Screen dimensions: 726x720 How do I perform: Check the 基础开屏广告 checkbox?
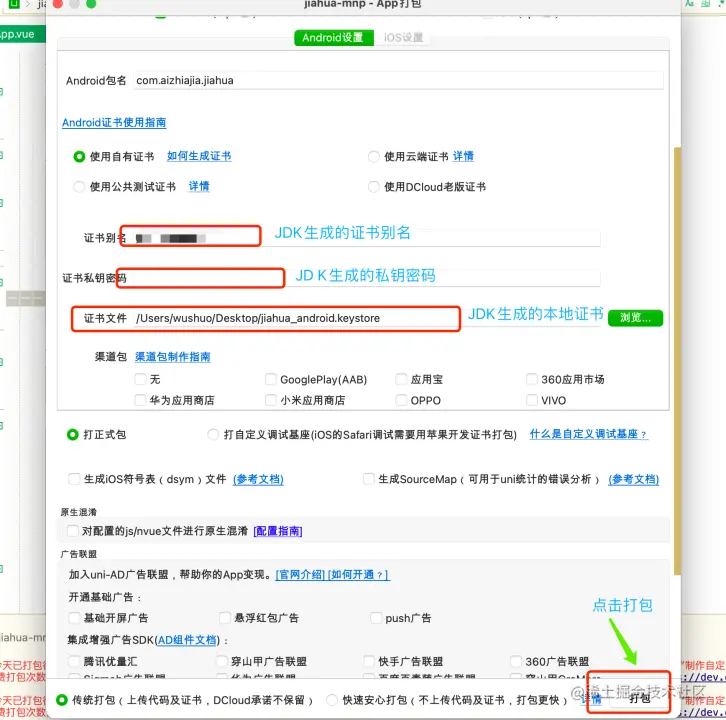pos(74,618)
